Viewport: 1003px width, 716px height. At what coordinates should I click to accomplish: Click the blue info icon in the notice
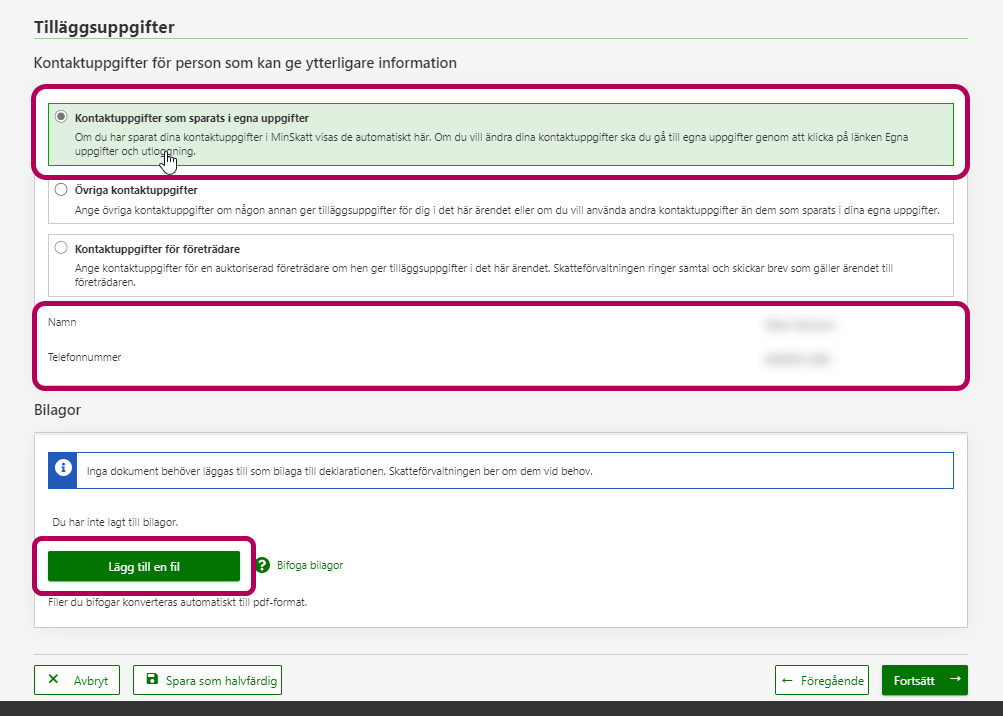click(x=63, y=469)
